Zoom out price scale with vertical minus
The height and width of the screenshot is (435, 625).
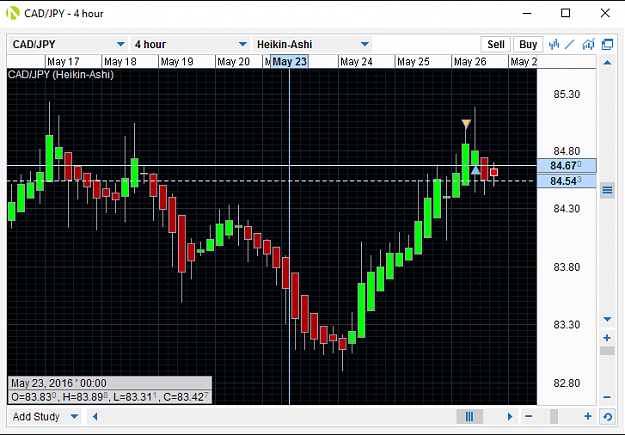point(607,397)
